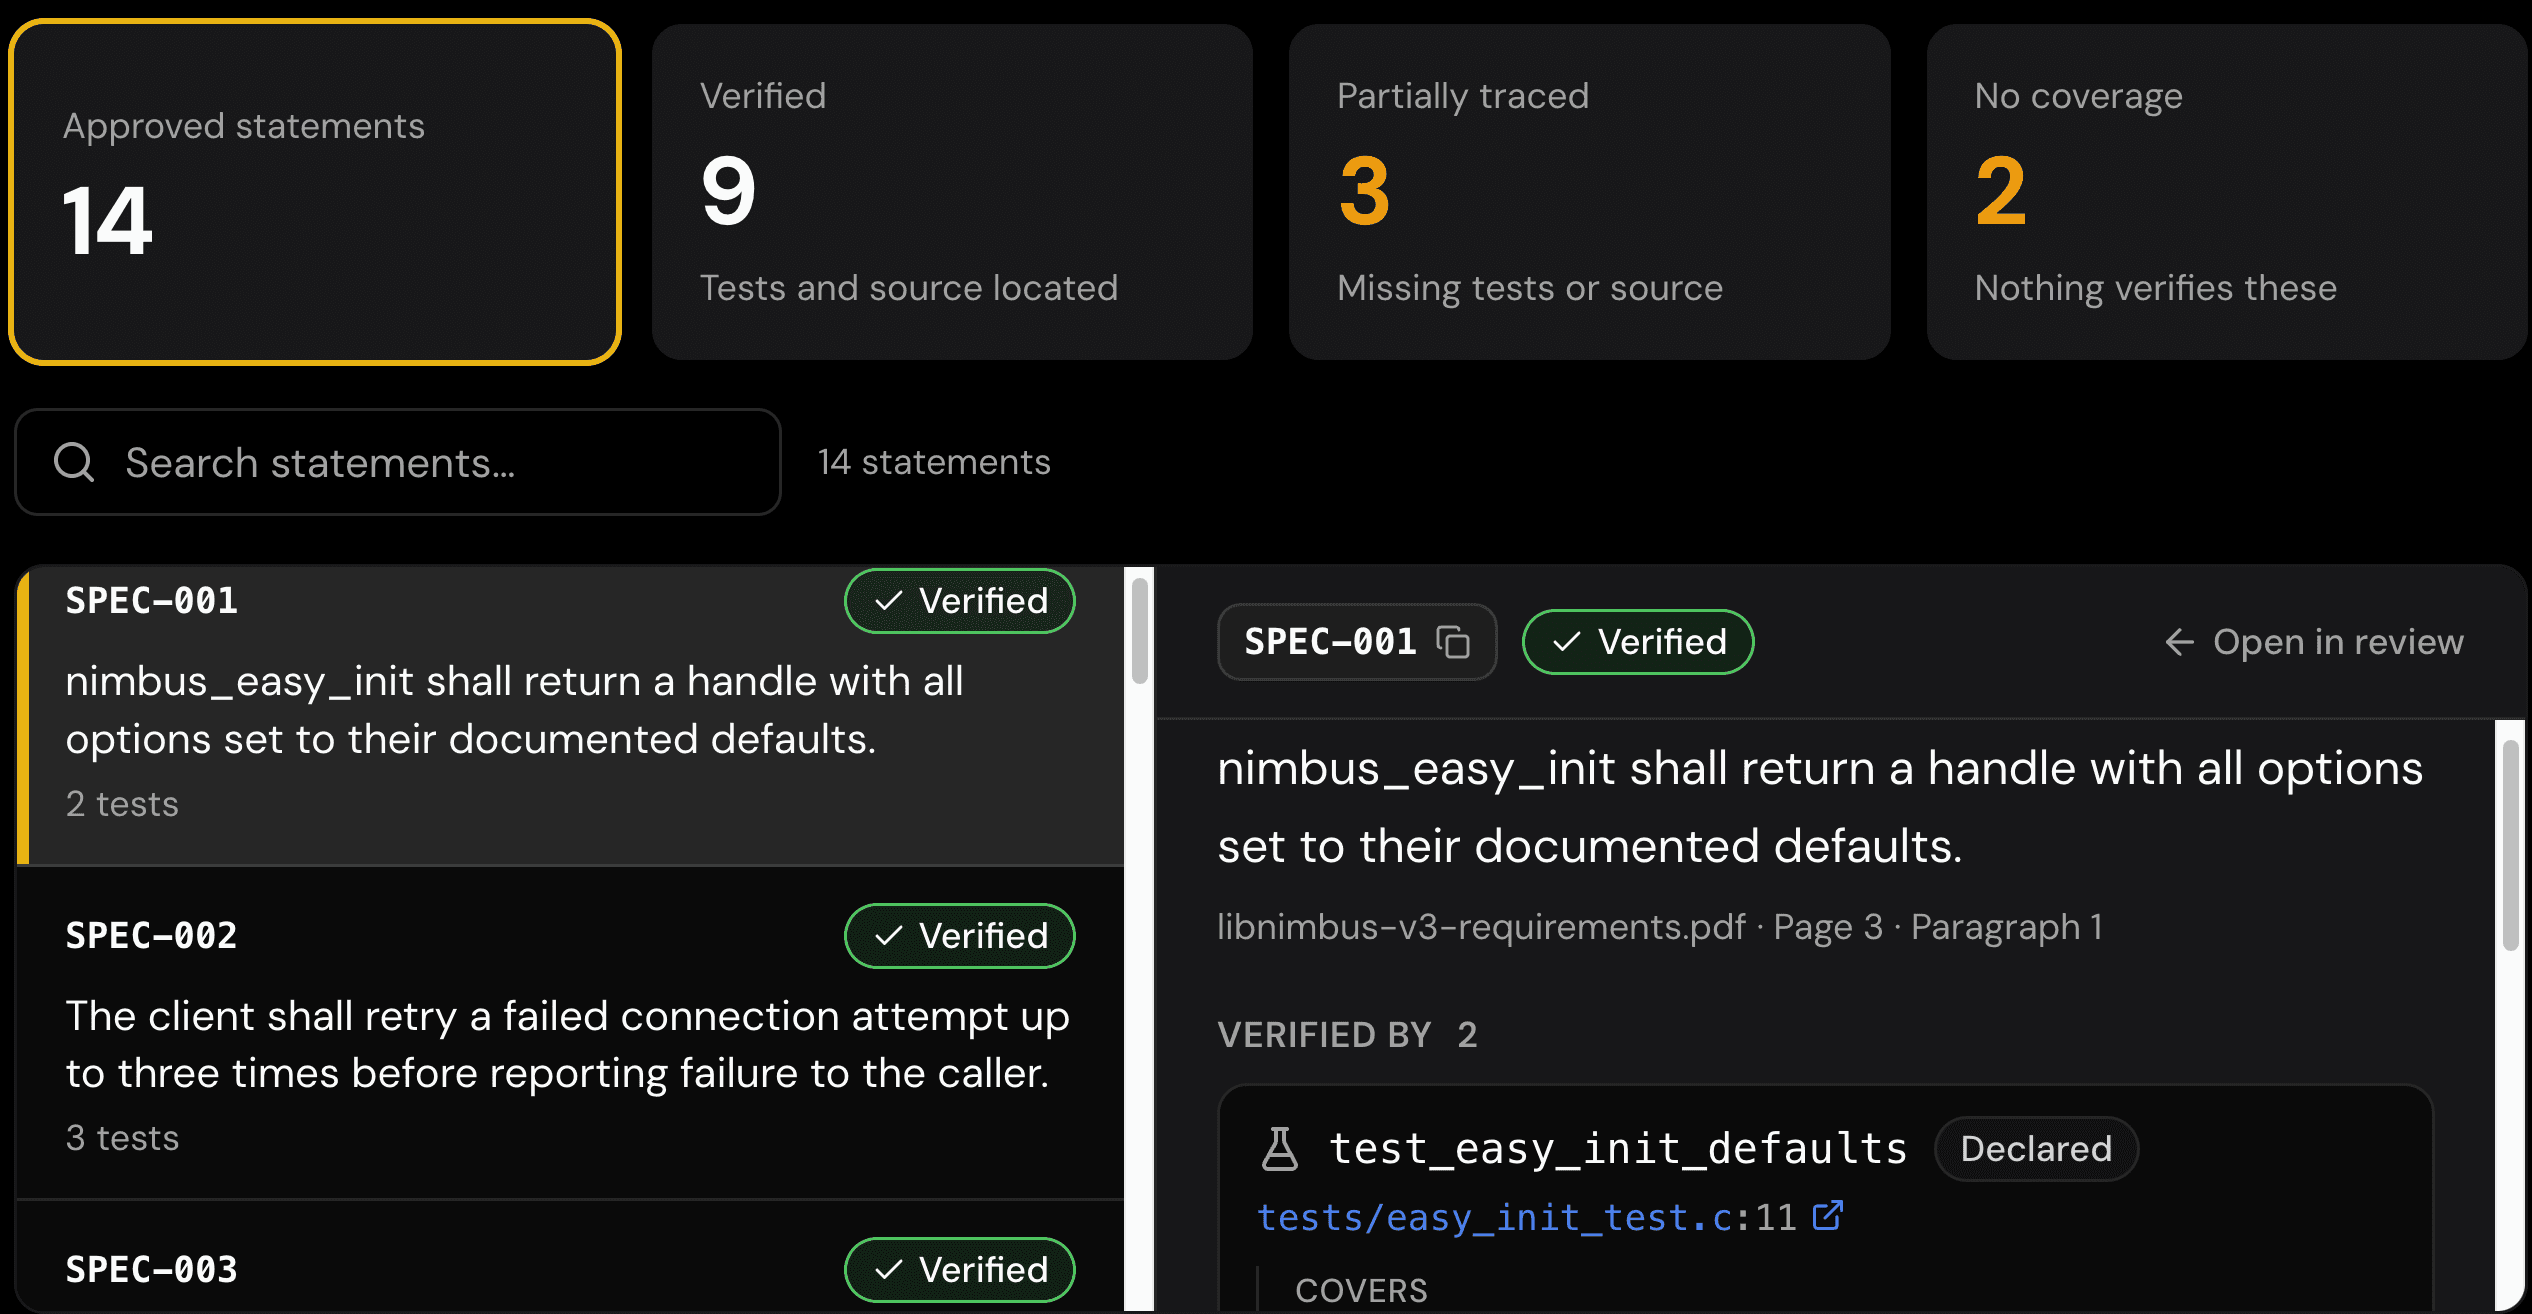Click the nimbus_easy_init statement text in the detail panel
2532x1314 pixels.
1820,807
